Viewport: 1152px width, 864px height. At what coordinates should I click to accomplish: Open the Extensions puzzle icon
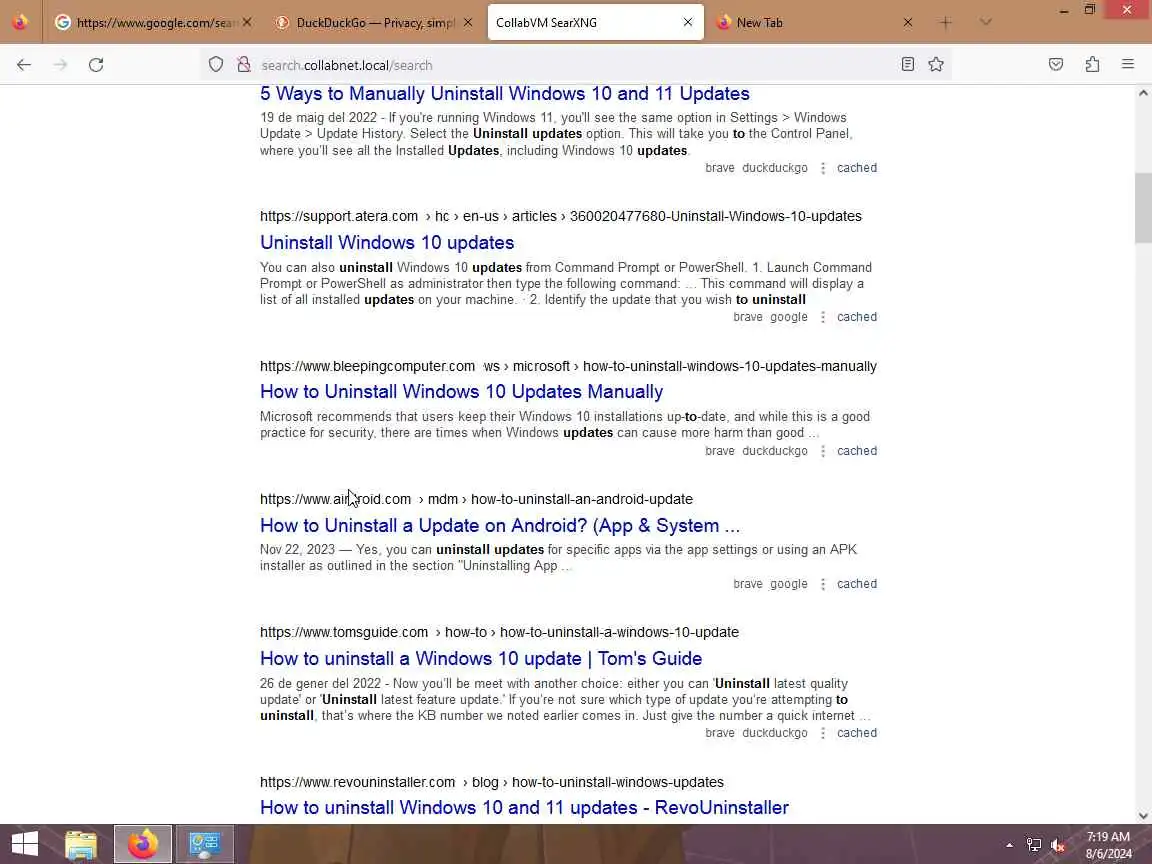1092,65
